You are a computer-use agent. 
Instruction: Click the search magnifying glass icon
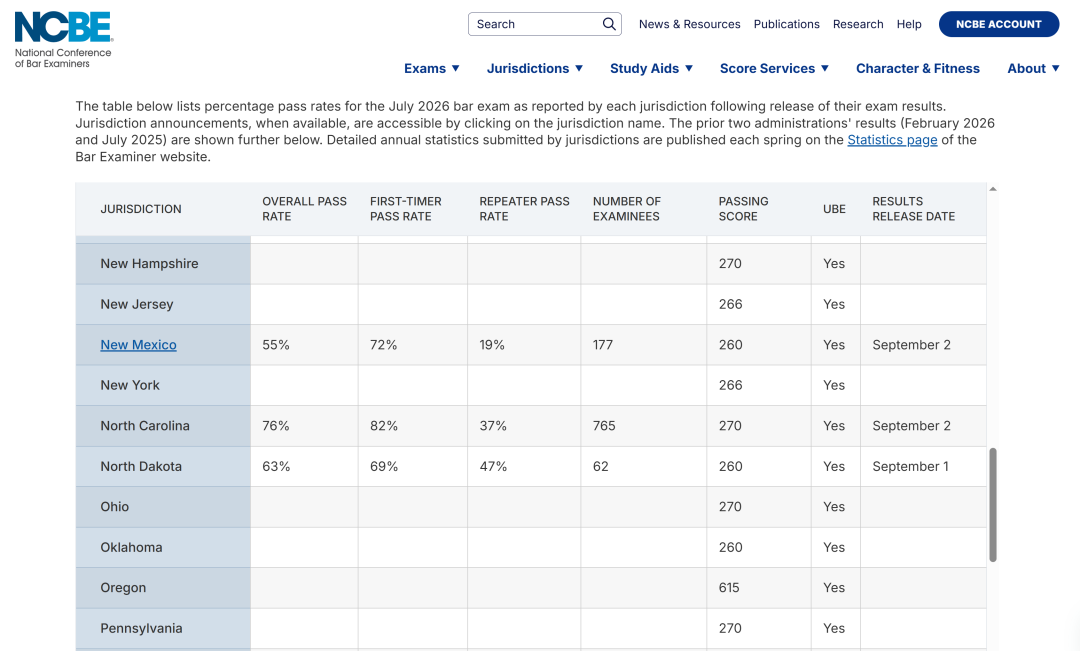pyautogui.click(x=609, y=24)
